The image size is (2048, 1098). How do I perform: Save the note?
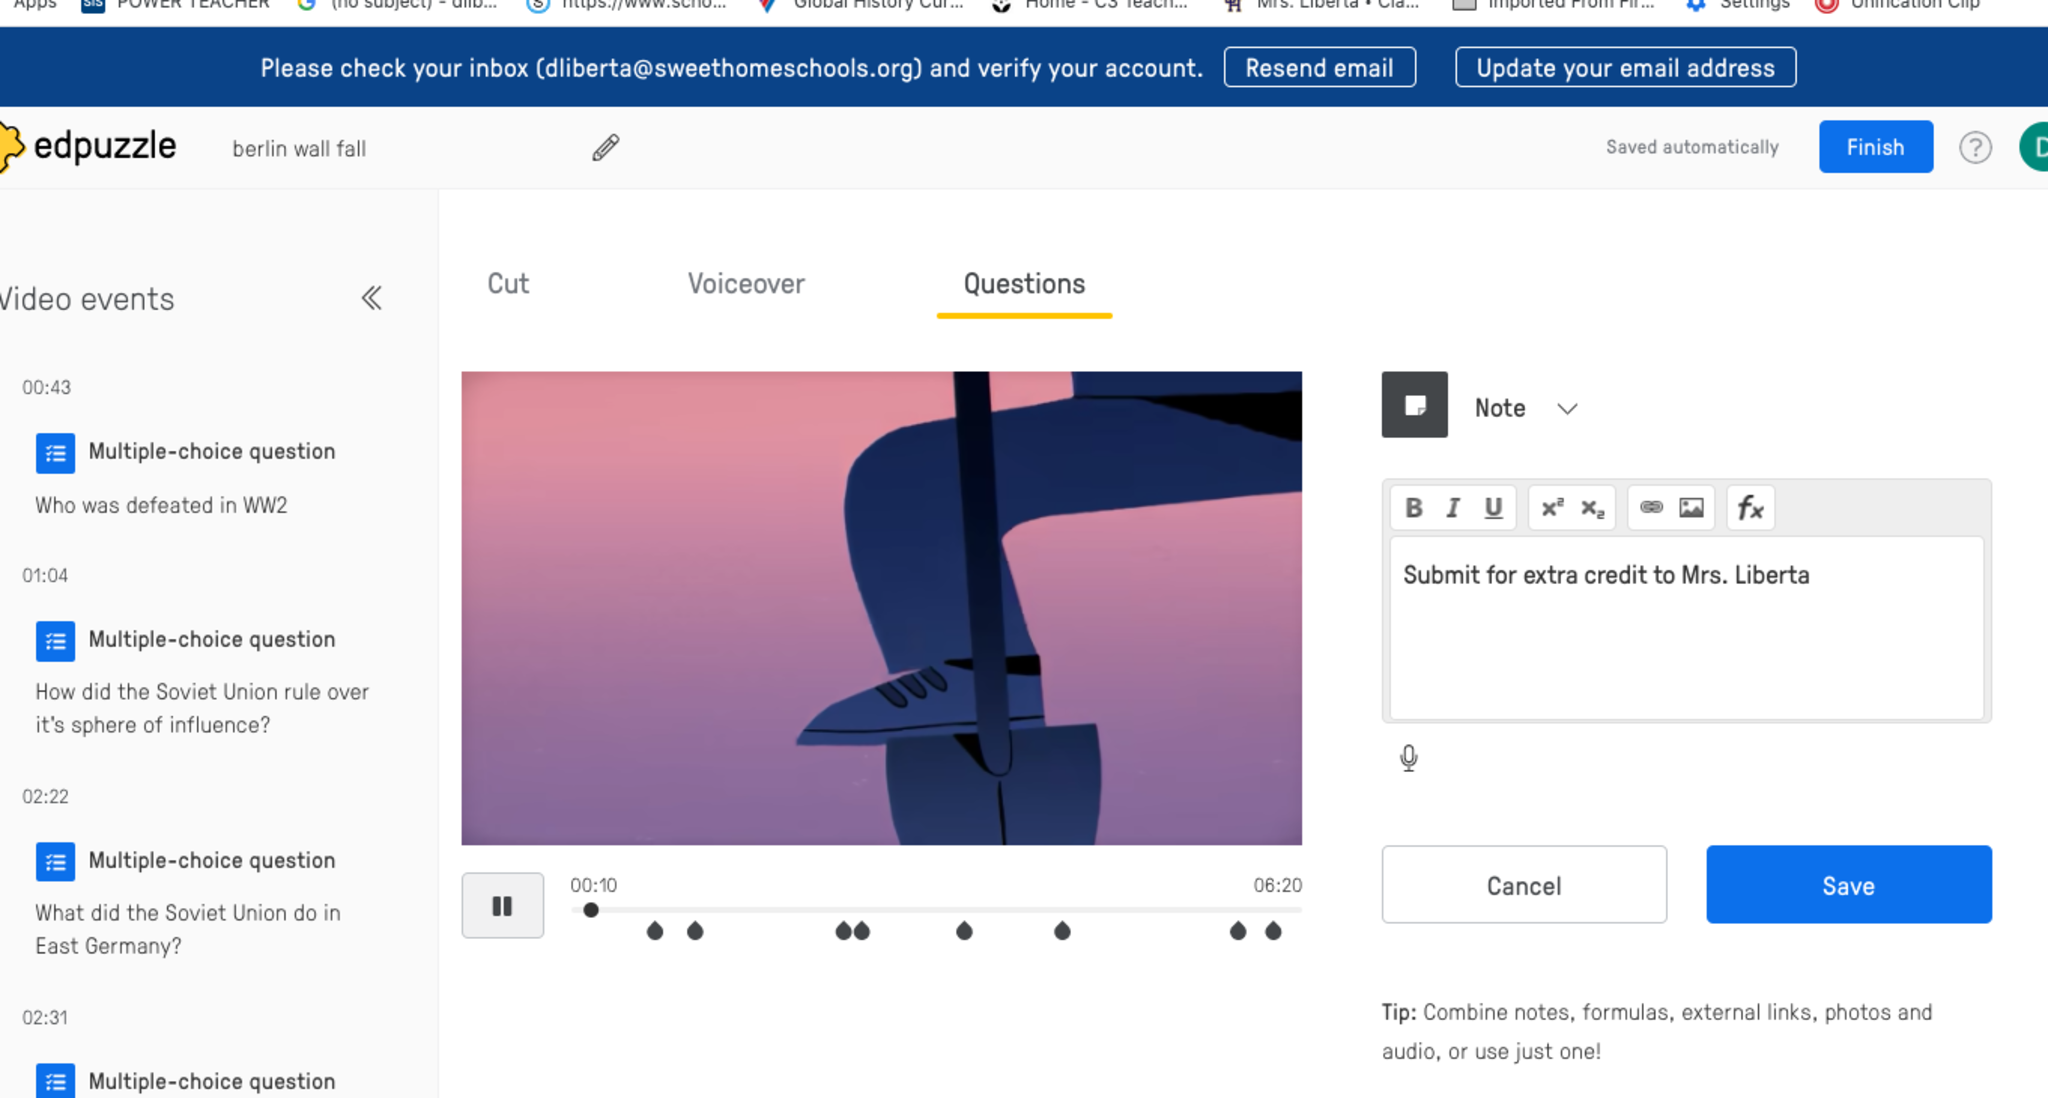[1848, 885]
